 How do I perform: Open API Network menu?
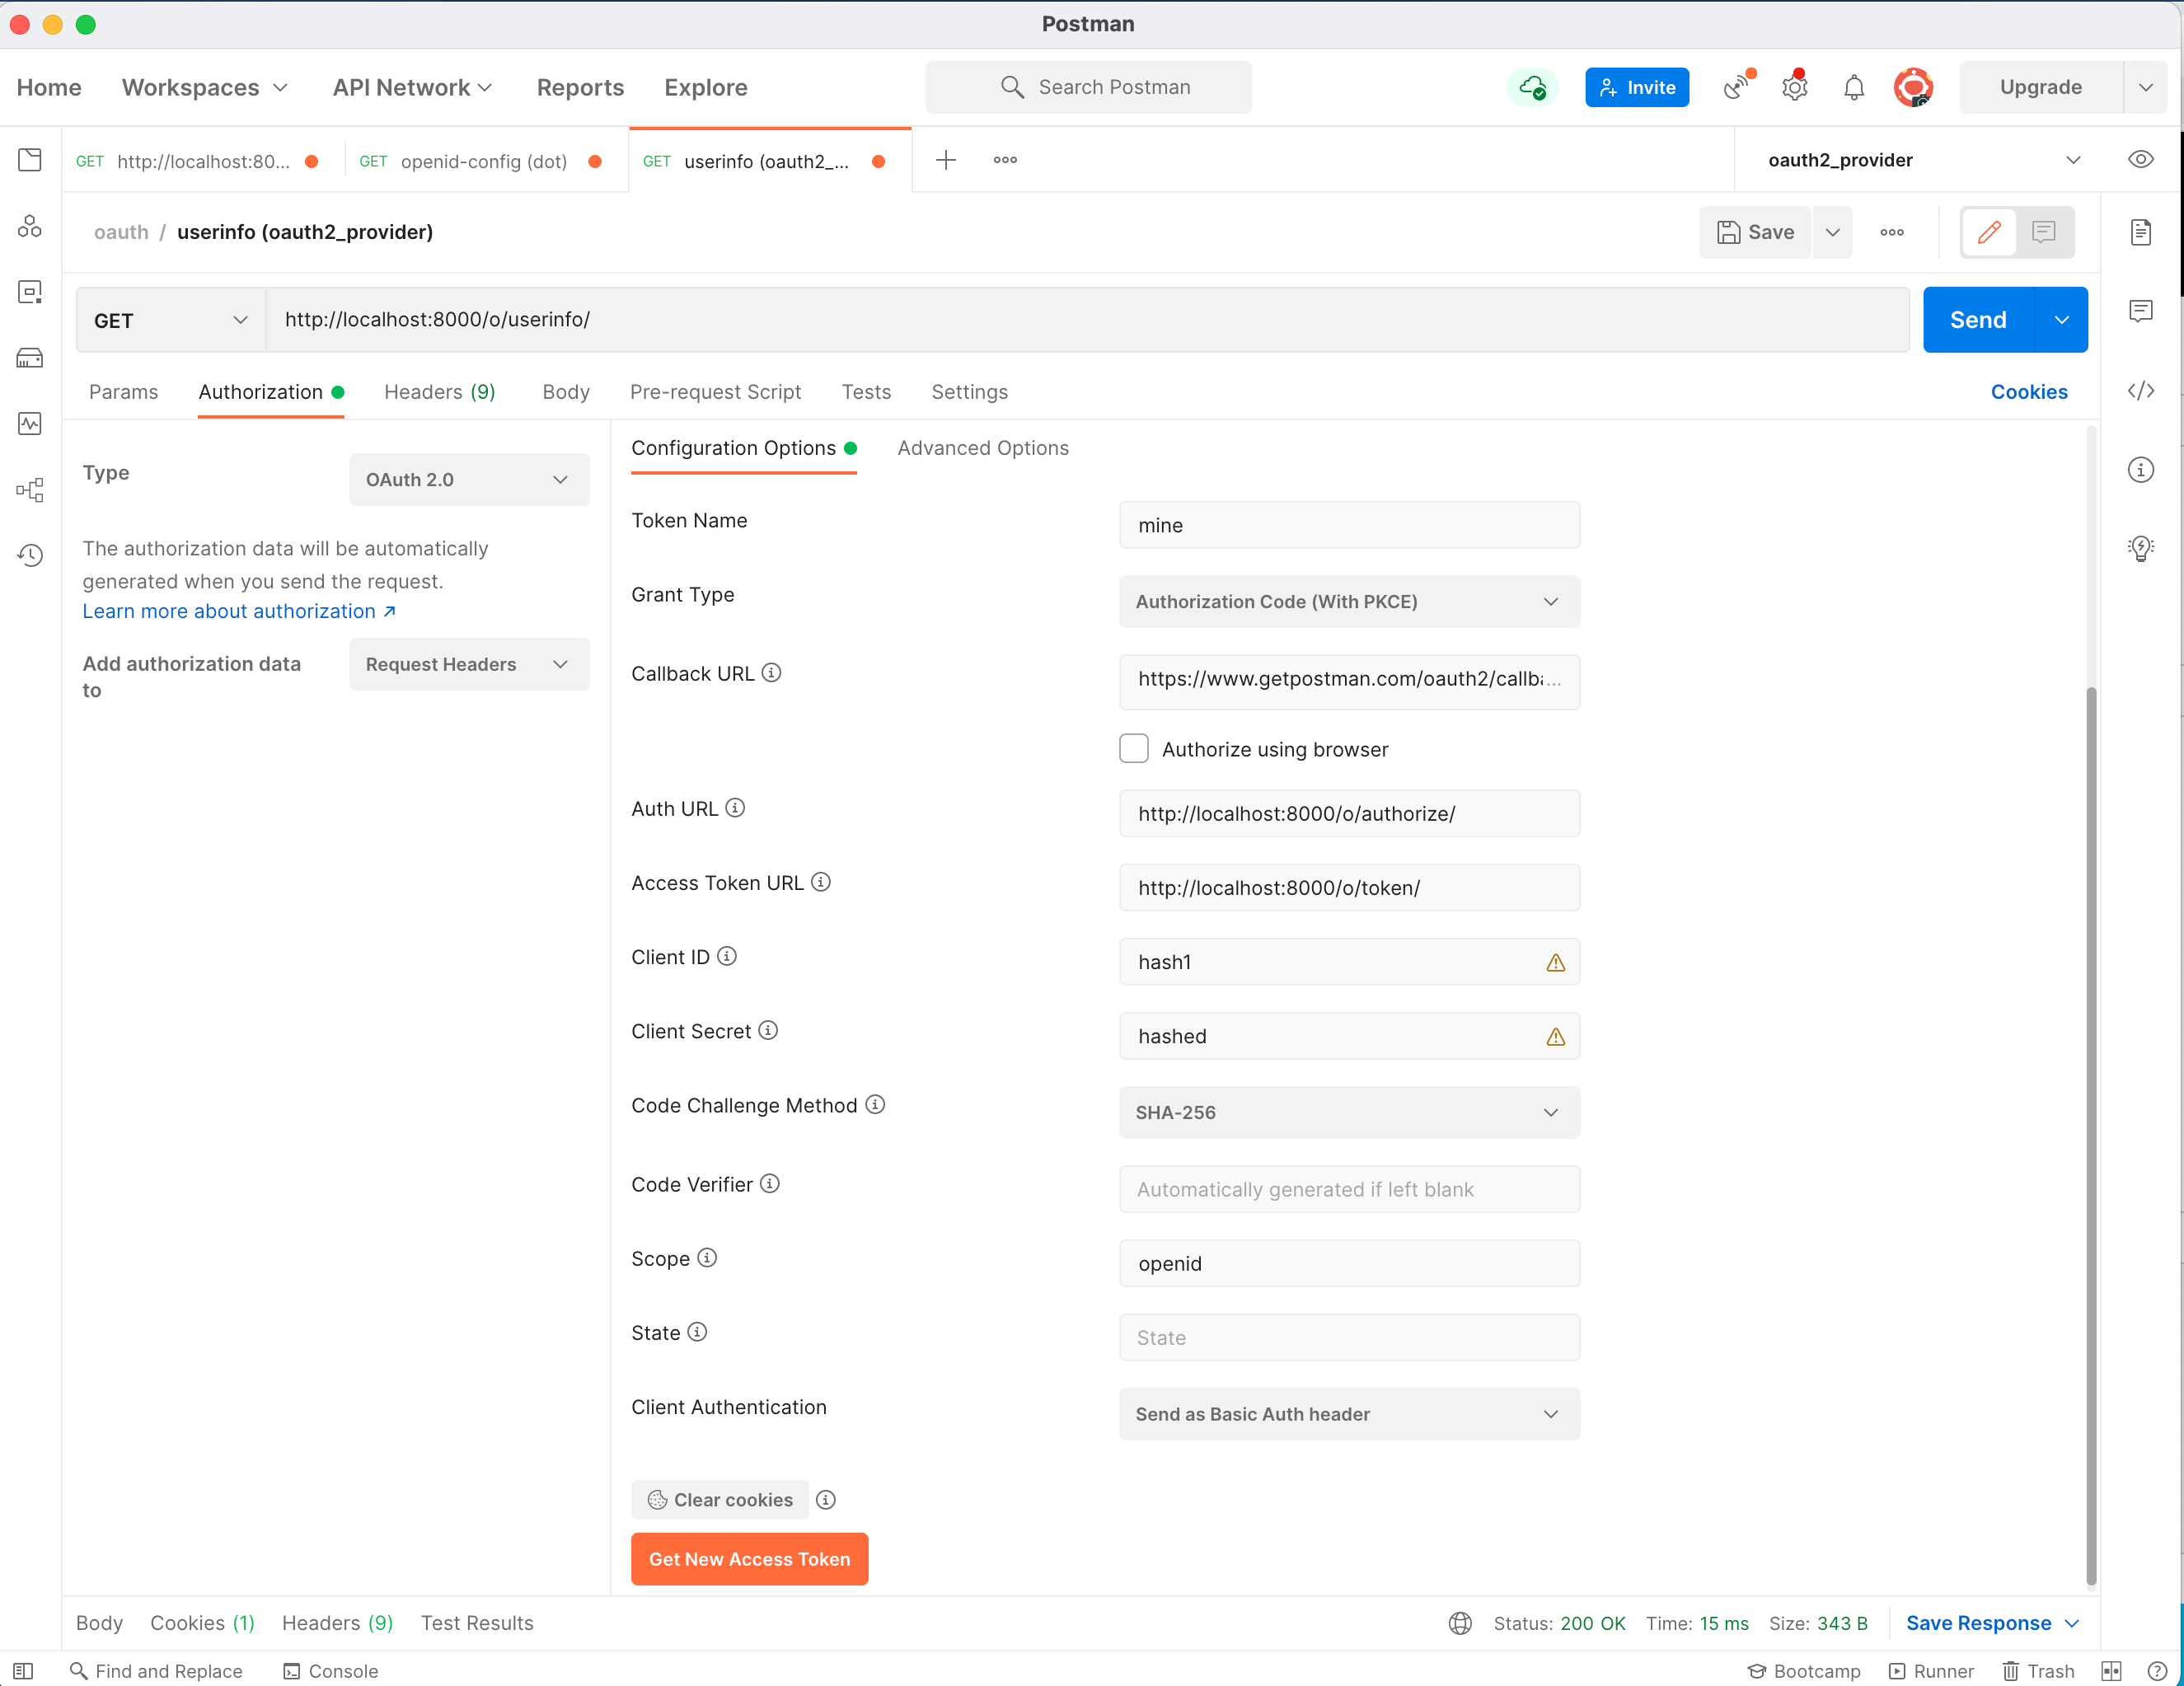click(x=412, y=88)
